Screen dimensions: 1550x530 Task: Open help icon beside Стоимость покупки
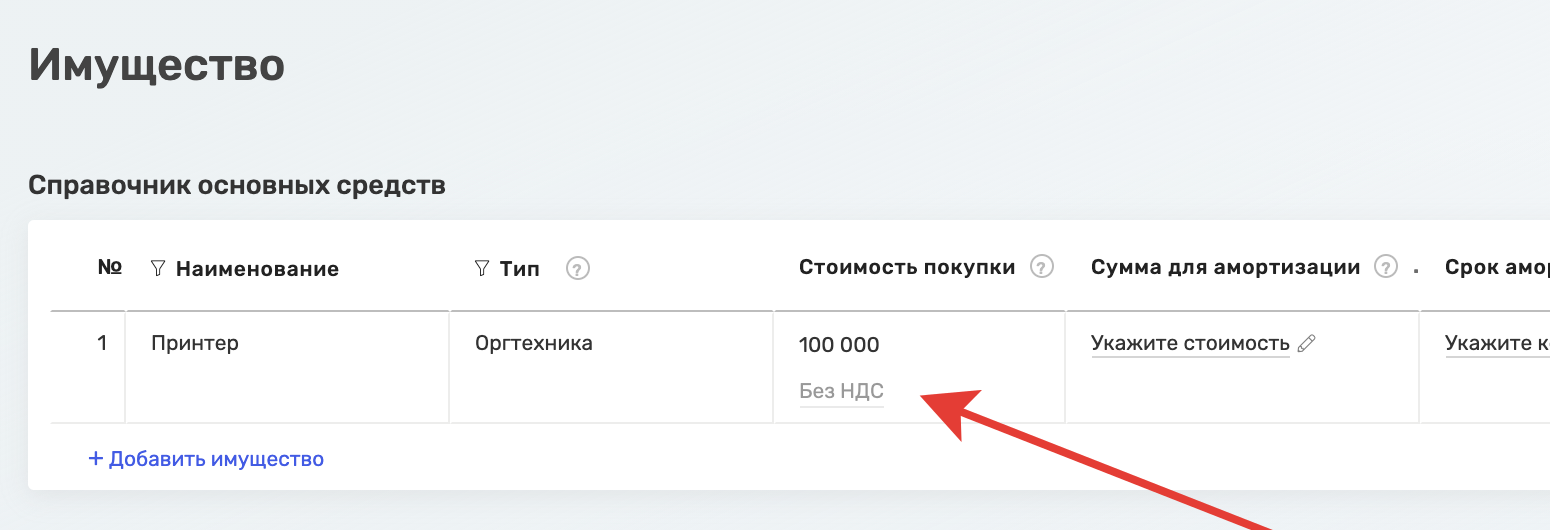pyautogui.click(x=1042, y=267)
